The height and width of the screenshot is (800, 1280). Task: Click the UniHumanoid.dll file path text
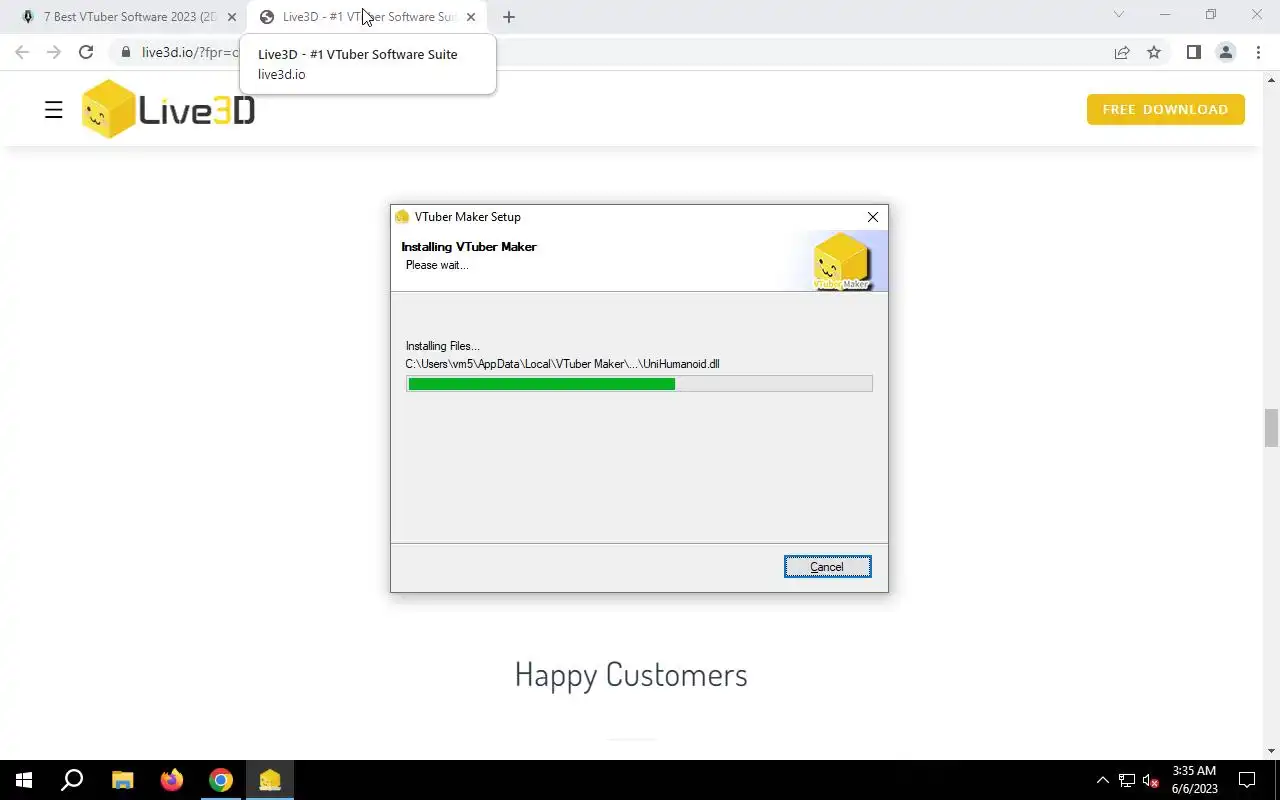(562, 364)
